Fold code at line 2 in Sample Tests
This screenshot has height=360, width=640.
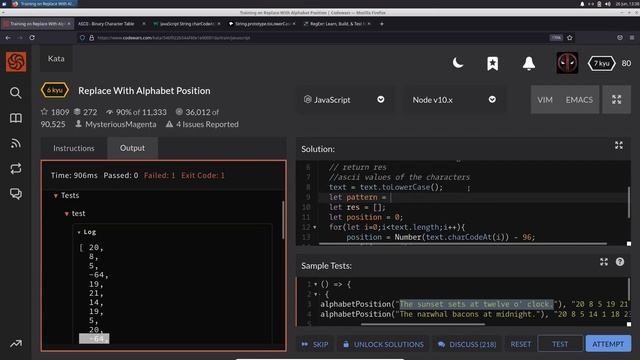pyautogui.click(x=316, y=294)
